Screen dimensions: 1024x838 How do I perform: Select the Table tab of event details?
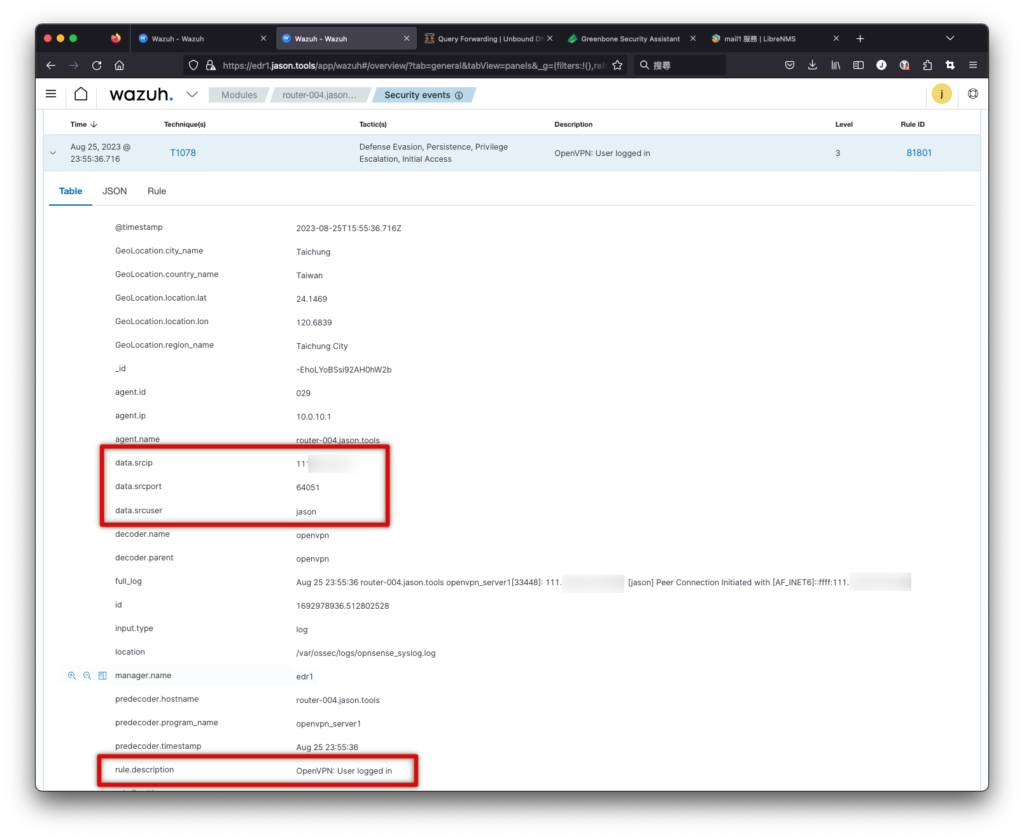tap(71, 191)
